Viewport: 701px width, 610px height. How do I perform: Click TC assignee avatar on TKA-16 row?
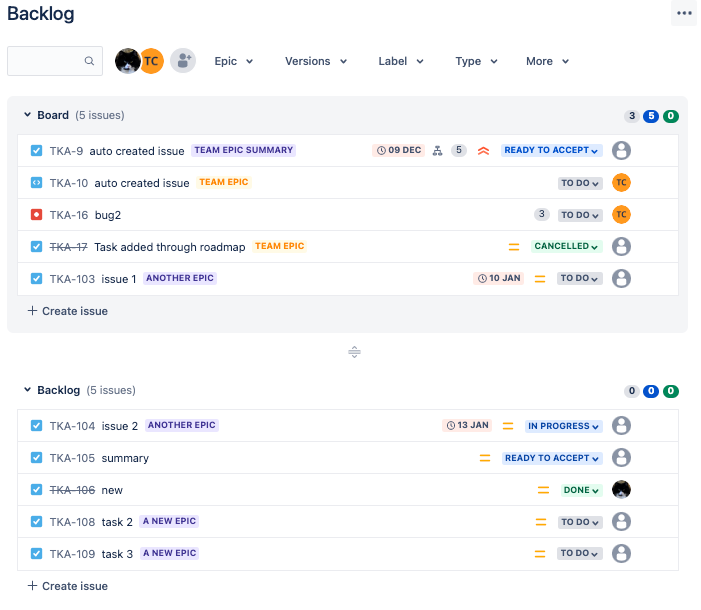tap(621, 215)
